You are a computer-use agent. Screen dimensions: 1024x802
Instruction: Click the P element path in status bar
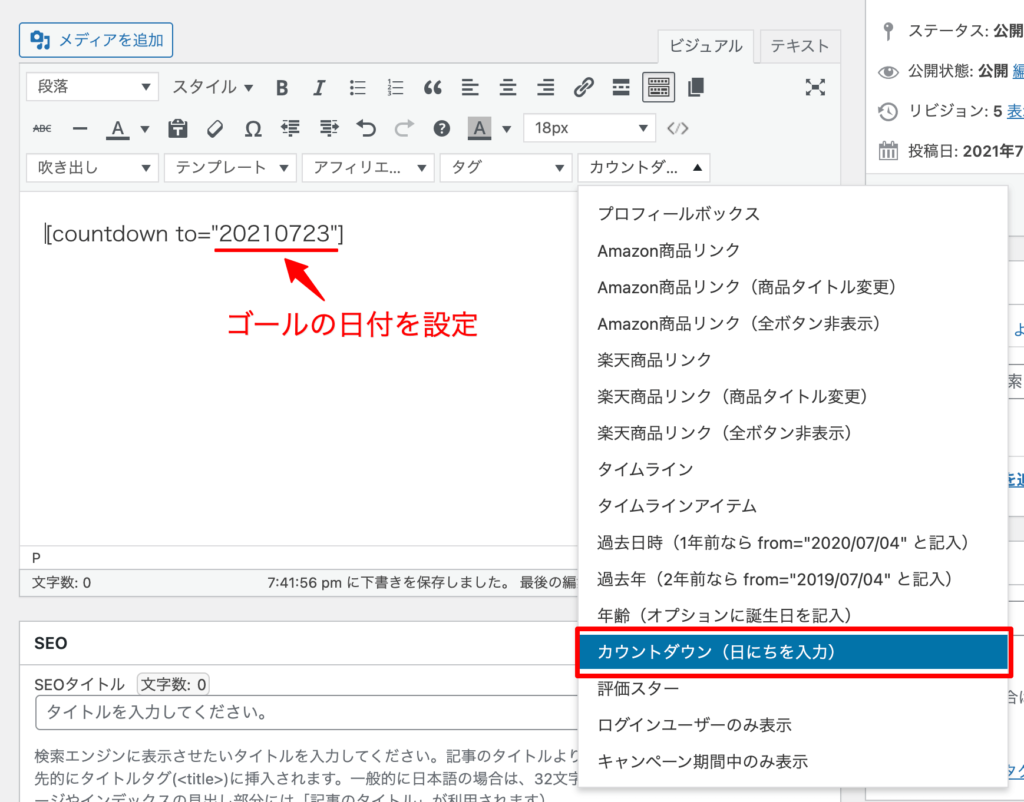pyautogui.click(x=36, y=558)
